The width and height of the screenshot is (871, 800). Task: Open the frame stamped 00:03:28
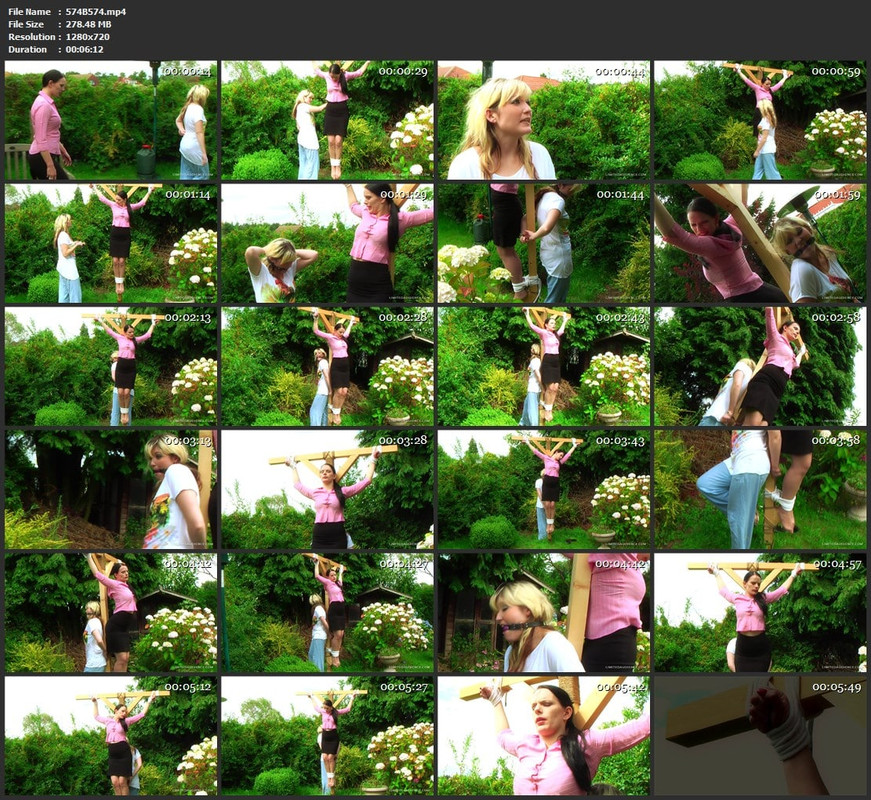coord(327,489)
